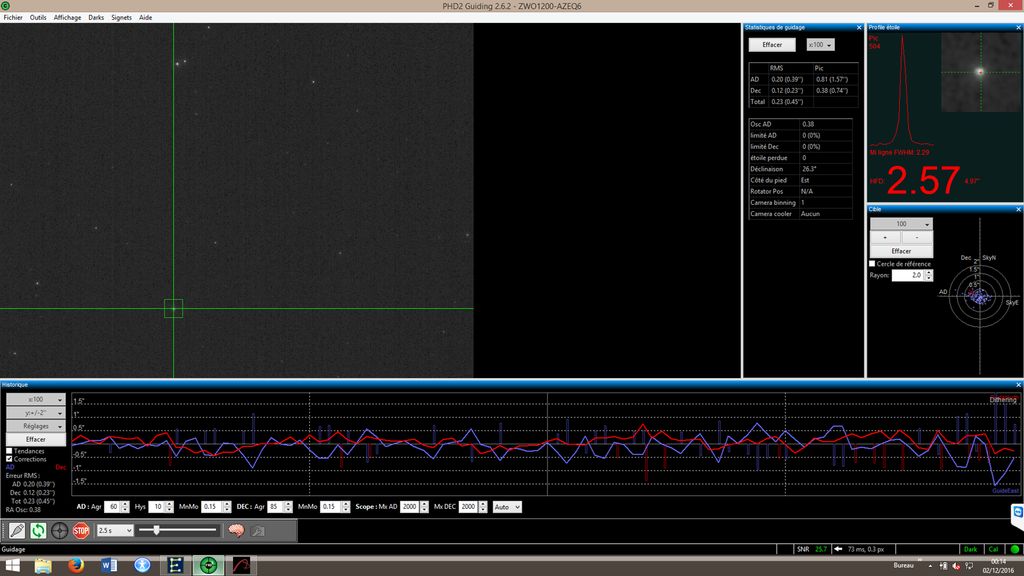Click the greyed camera settings wrench icon
1024x576 pixels.
coord(258,530)
